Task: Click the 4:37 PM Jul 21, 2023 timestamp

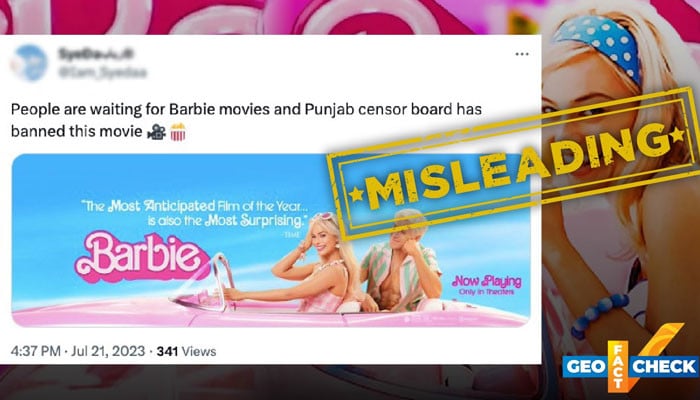Action: coord(78,351)
